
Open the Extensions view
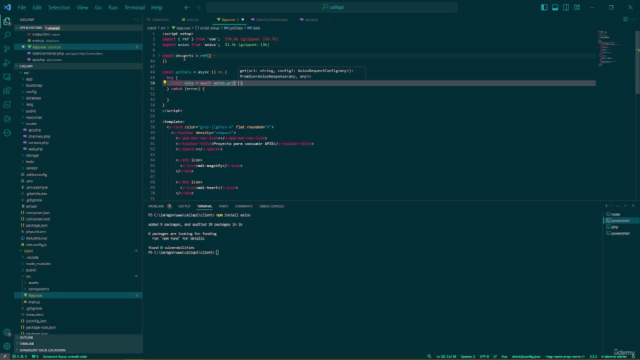coord(7,91)
